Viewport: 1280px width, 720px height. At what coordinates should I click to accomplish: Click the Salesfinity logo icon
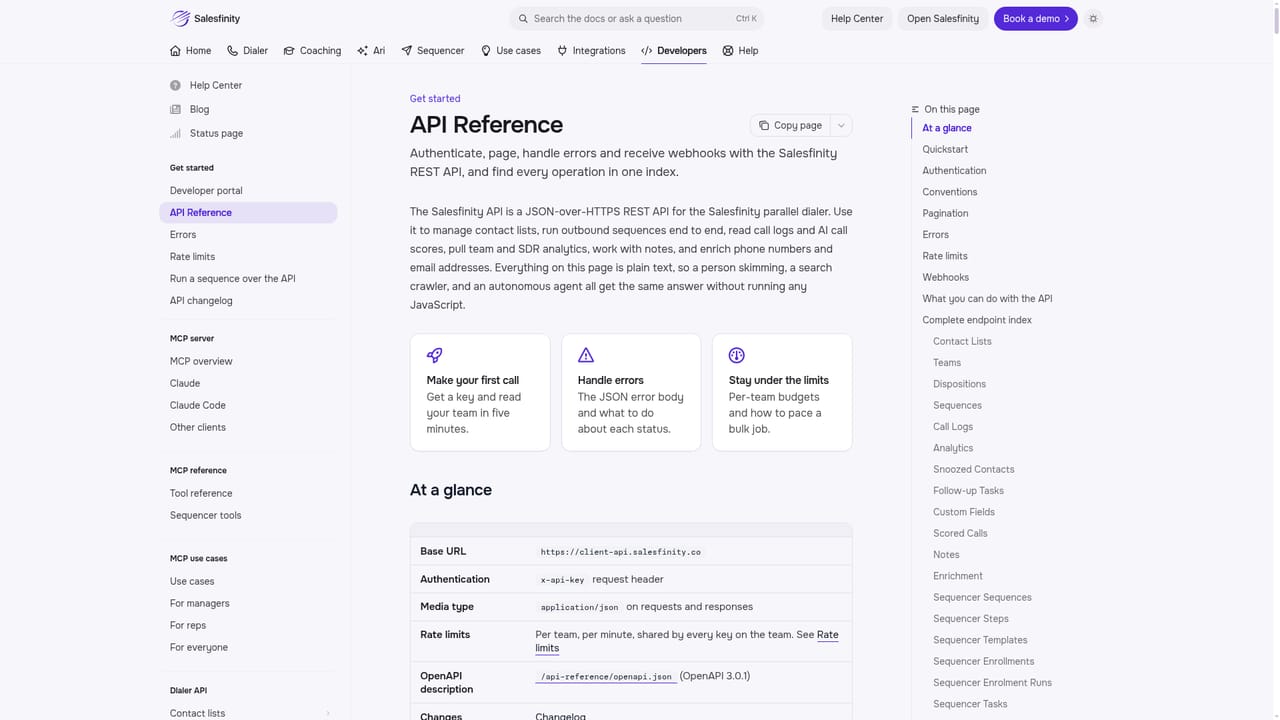pos(180,18)
